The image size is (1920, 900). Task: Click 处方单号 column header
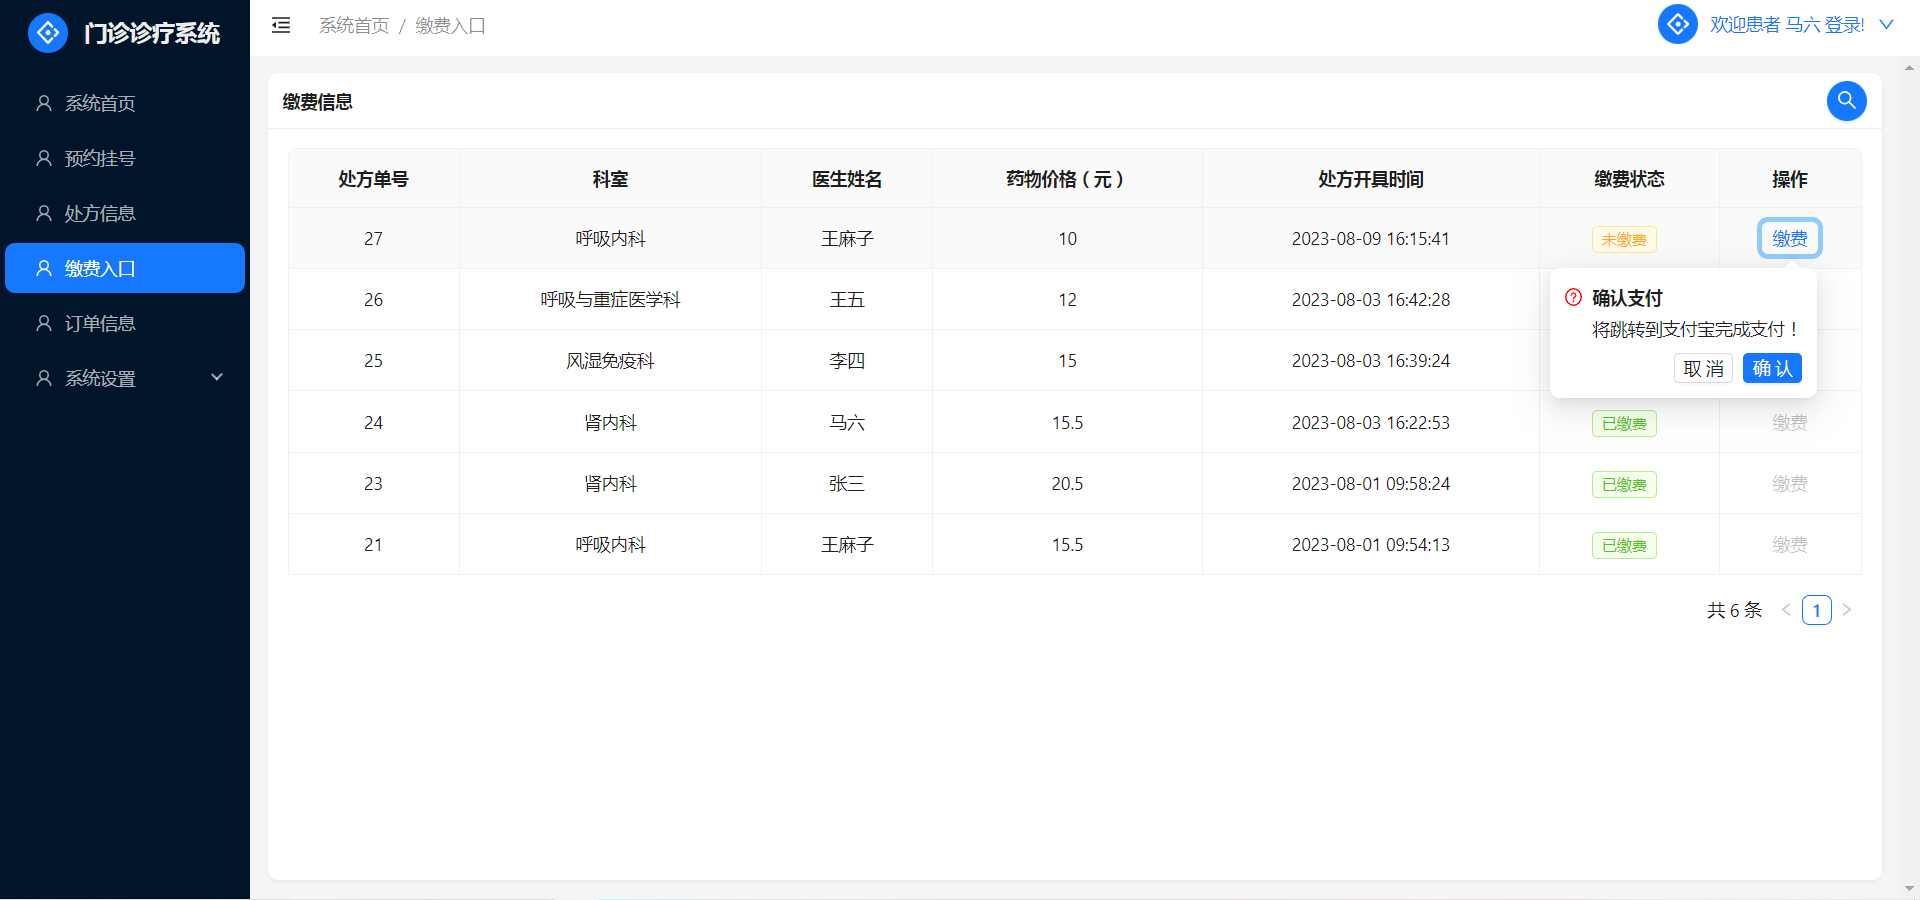coord(373,179)
